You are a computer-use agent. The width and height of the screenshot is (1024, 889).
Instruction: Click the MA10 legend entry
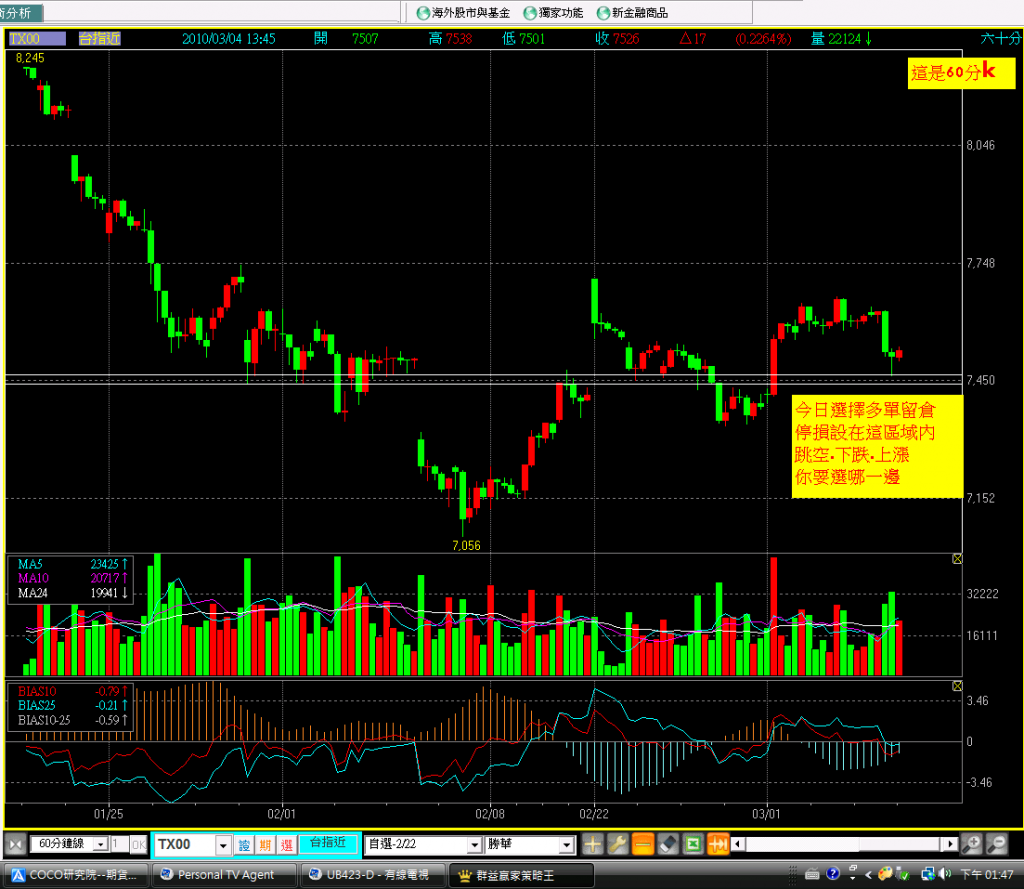pos(33,578)
